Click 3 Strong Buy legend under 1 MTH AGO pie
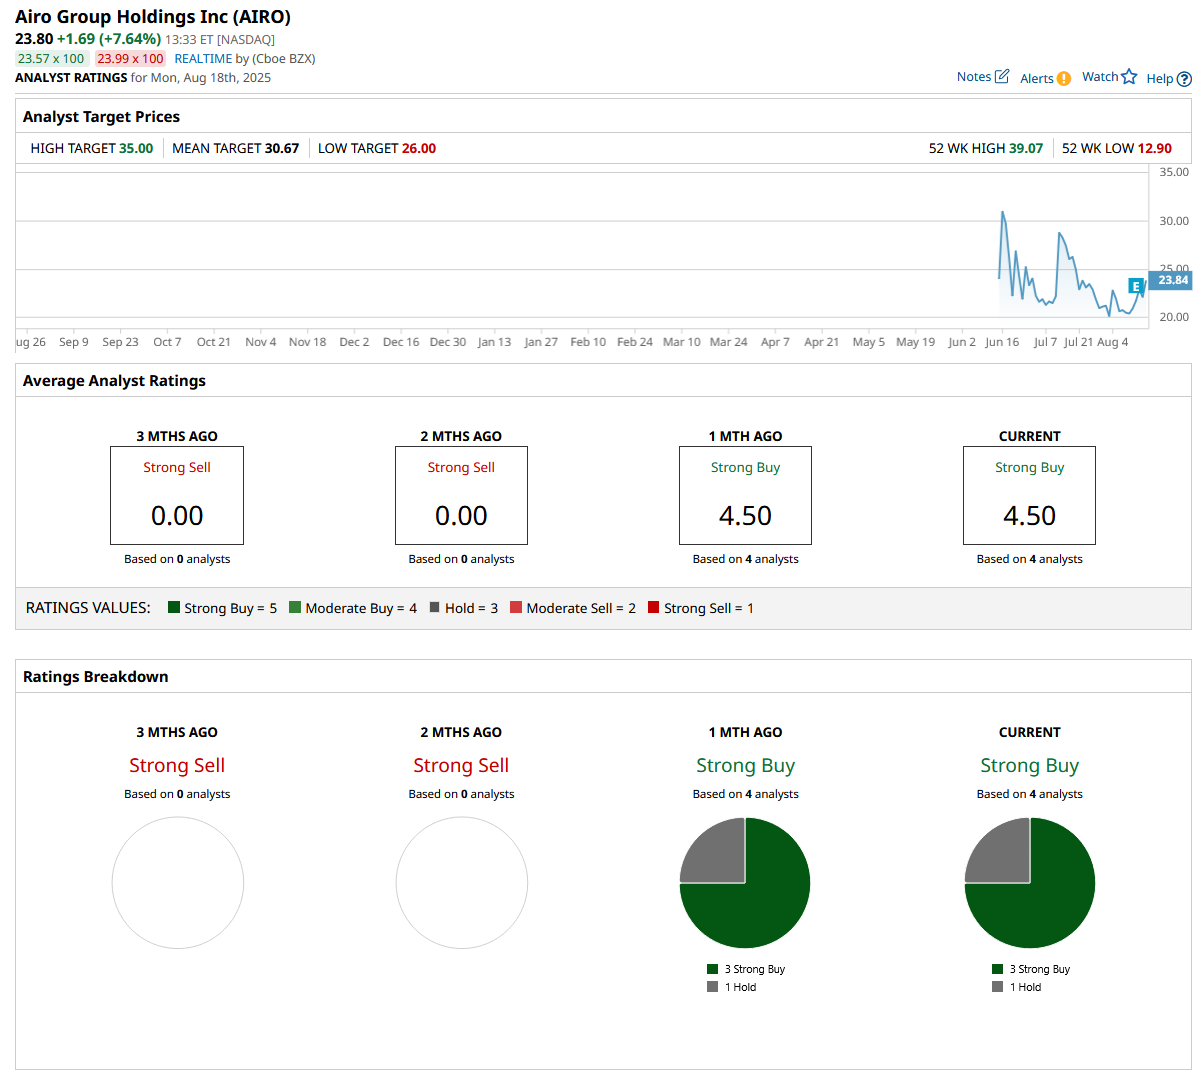The image size is (1204, 1081). pyautogui.click(x=746, y=969)
